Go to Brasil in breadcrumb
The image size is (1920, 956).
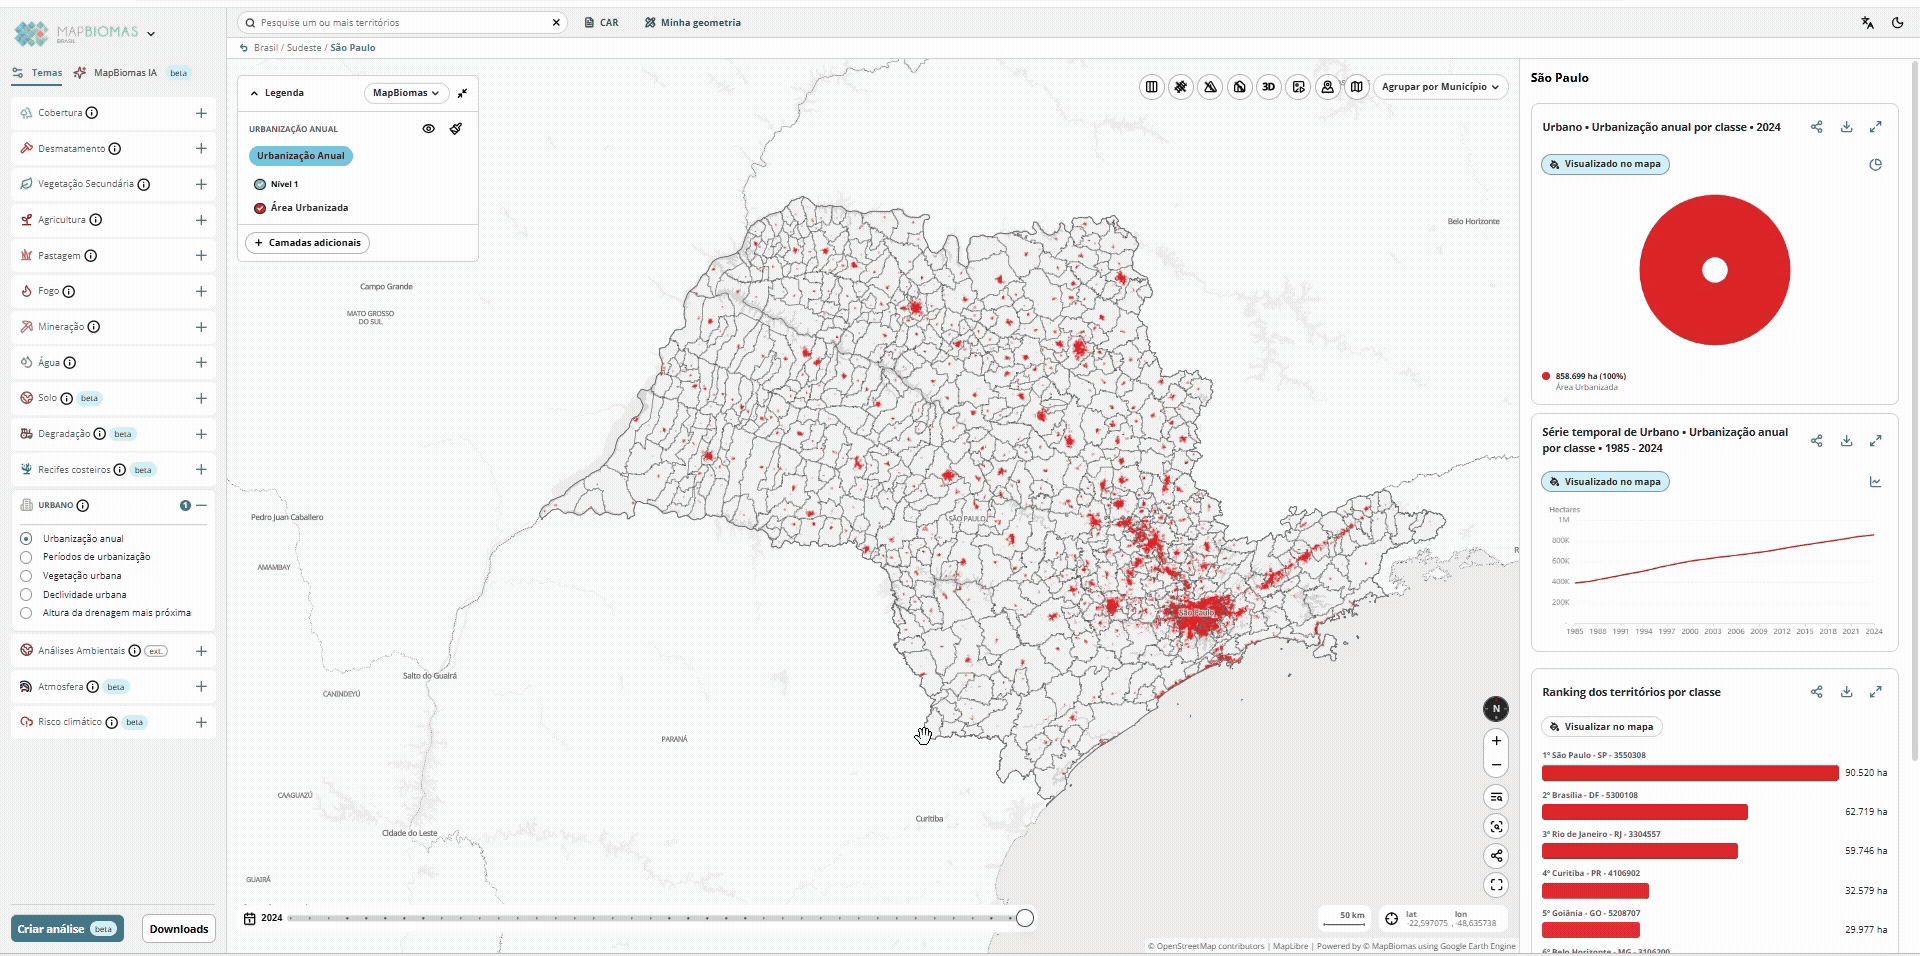266,48
